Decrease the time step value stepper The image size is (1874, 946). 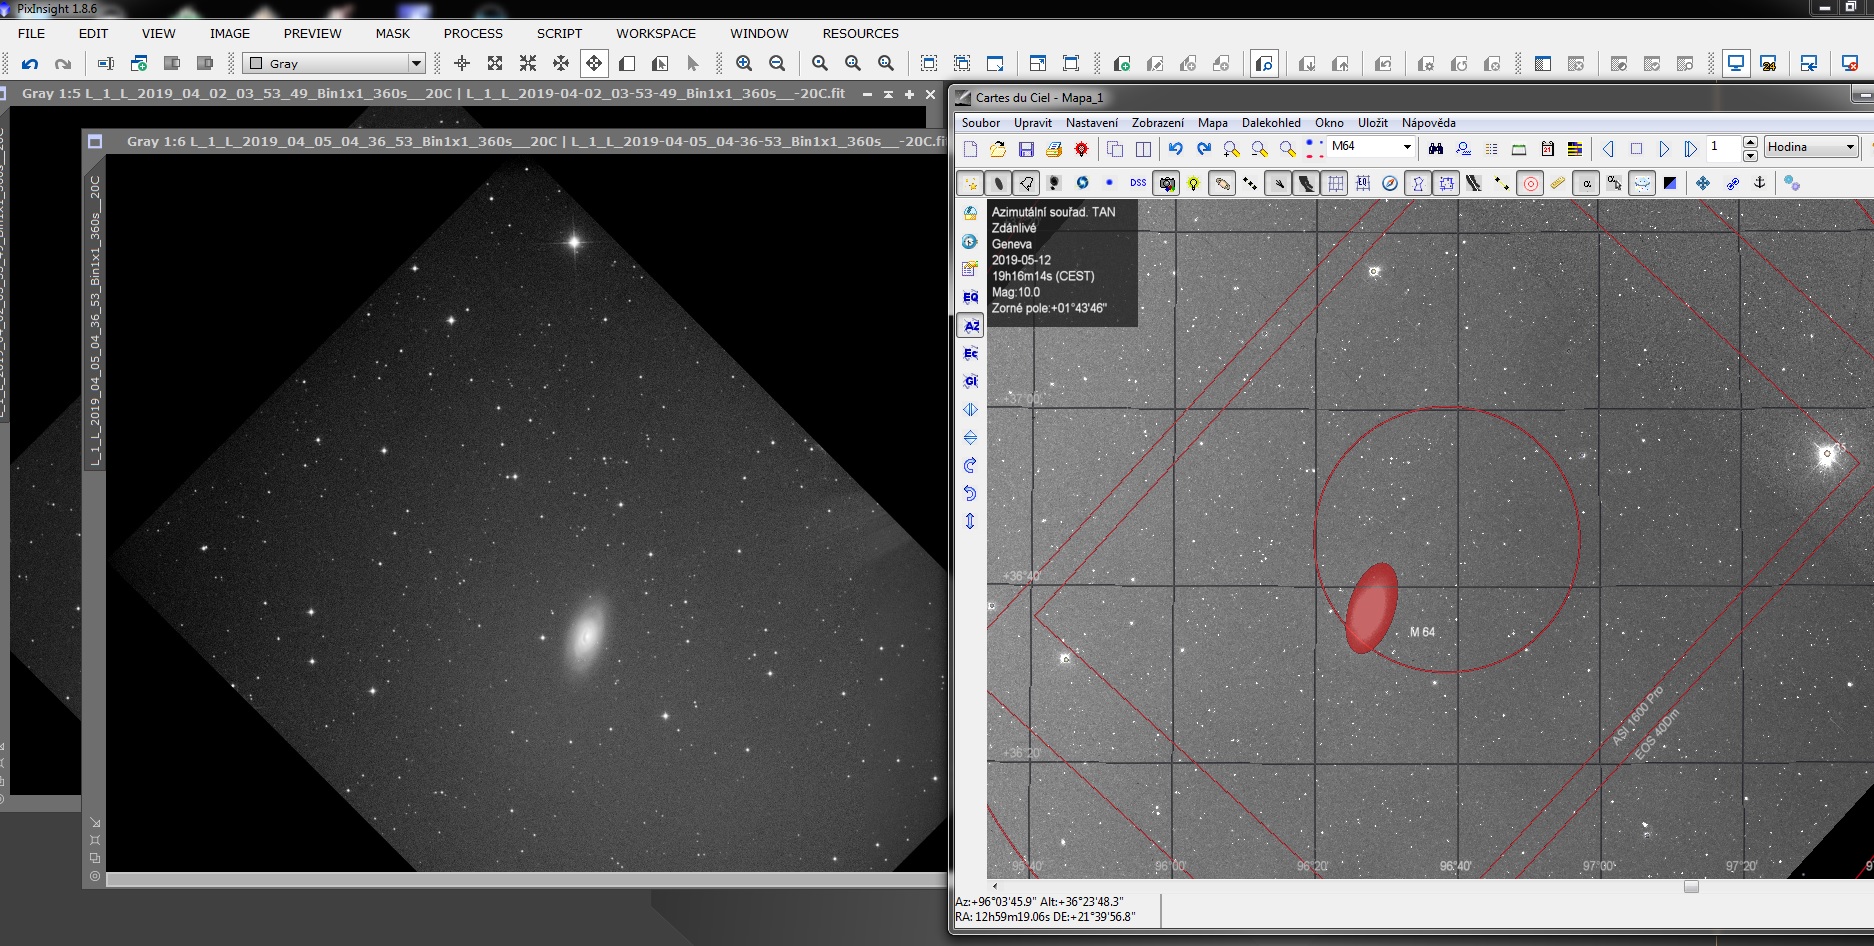coord(1750,154)
